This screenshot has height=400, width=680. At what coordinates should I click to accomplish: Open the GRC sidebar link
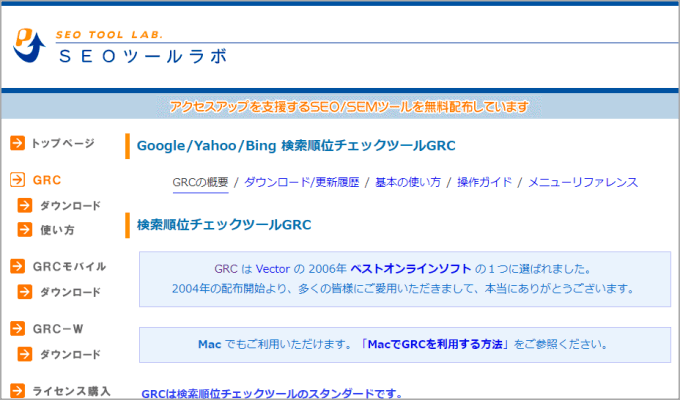(47, 180)
